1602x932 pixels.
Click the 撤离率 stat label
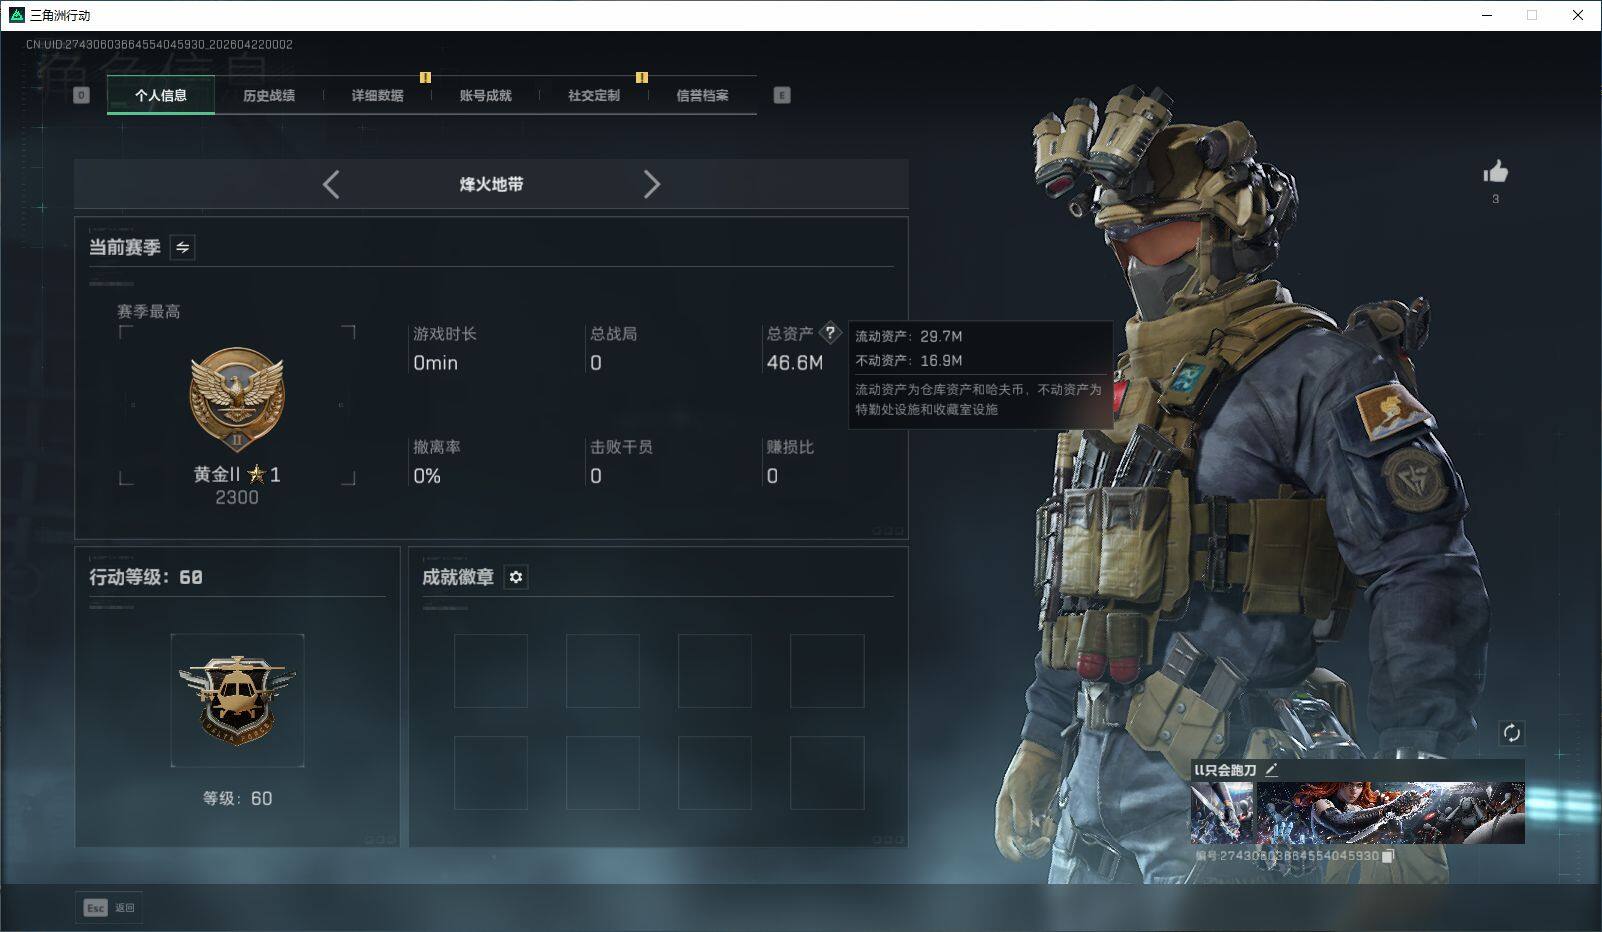click(437, 447)
